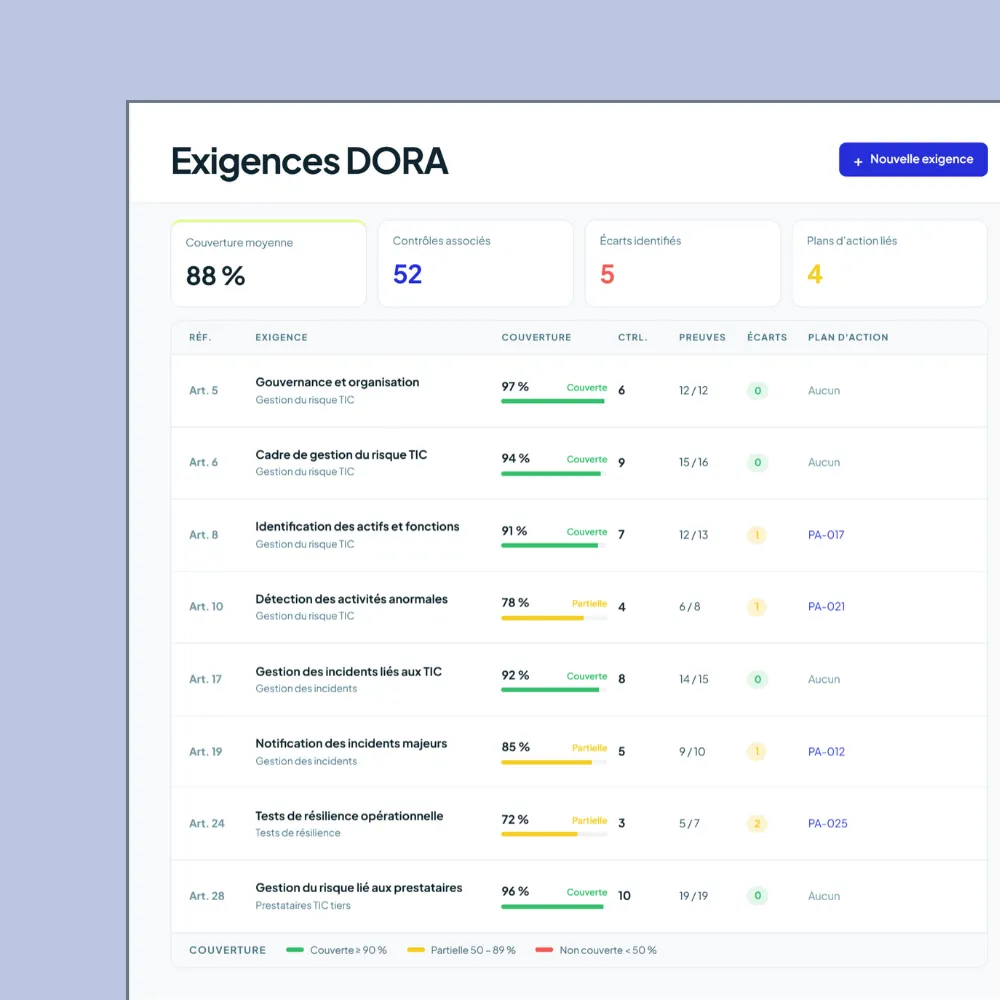
Task: Click the 5 / 7 preuves value
Action: (689, 823)
